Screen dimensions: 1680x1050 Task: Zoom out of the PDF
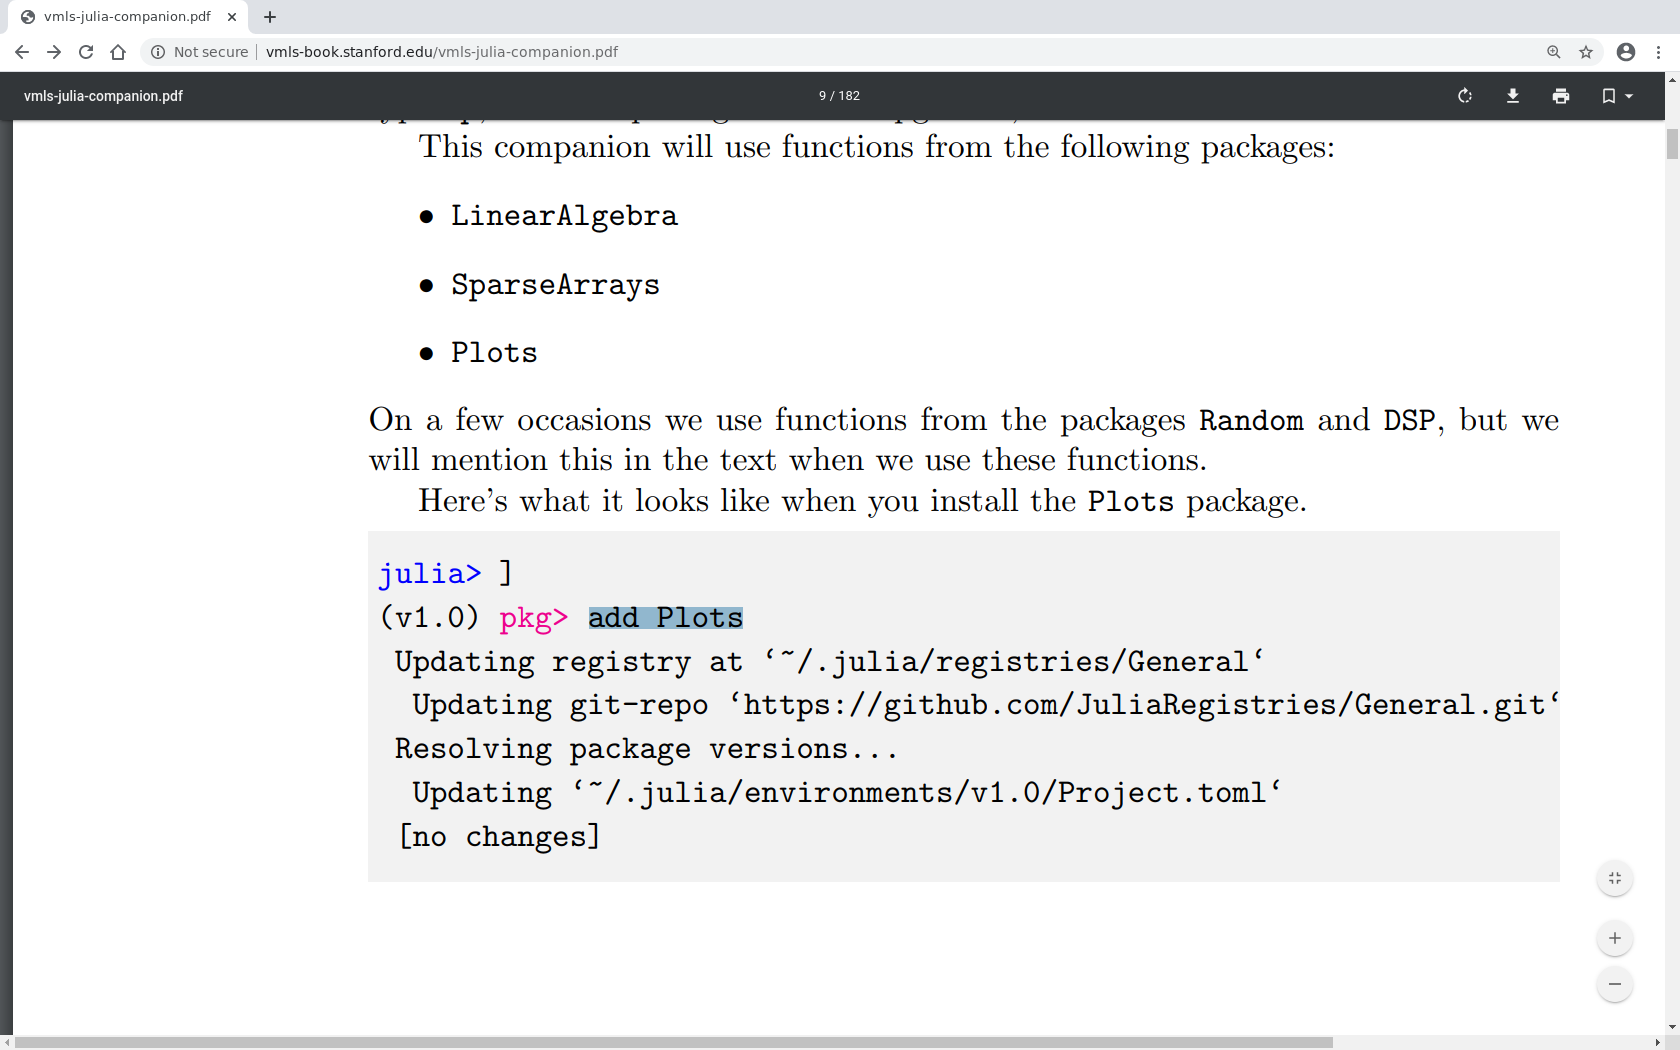(1615, 984)
